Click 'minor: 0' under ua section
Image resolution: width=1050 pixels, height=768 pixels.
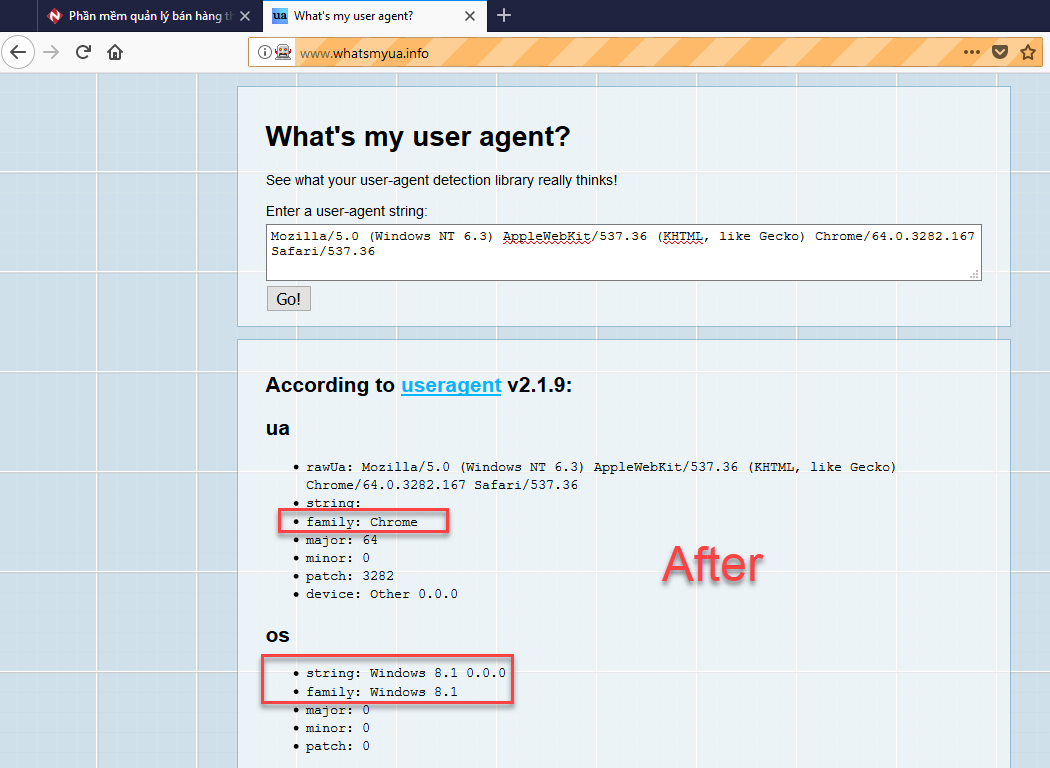[x=338, y=558]
